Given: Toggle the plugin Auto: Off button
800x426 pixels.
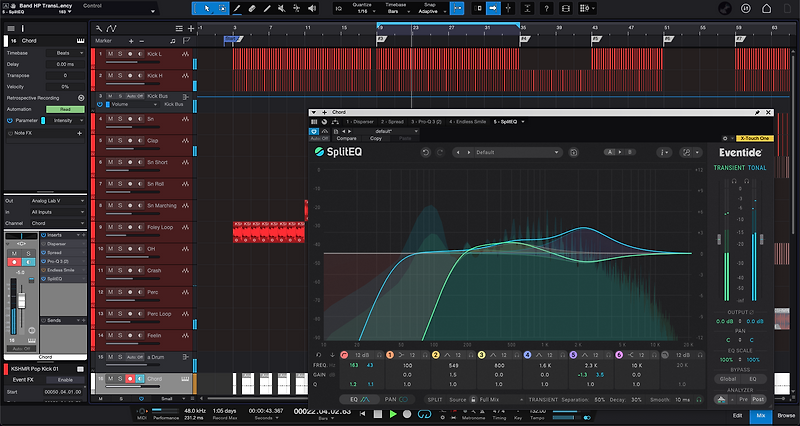Looking at the screenshot, I should [x=319, y=138].
